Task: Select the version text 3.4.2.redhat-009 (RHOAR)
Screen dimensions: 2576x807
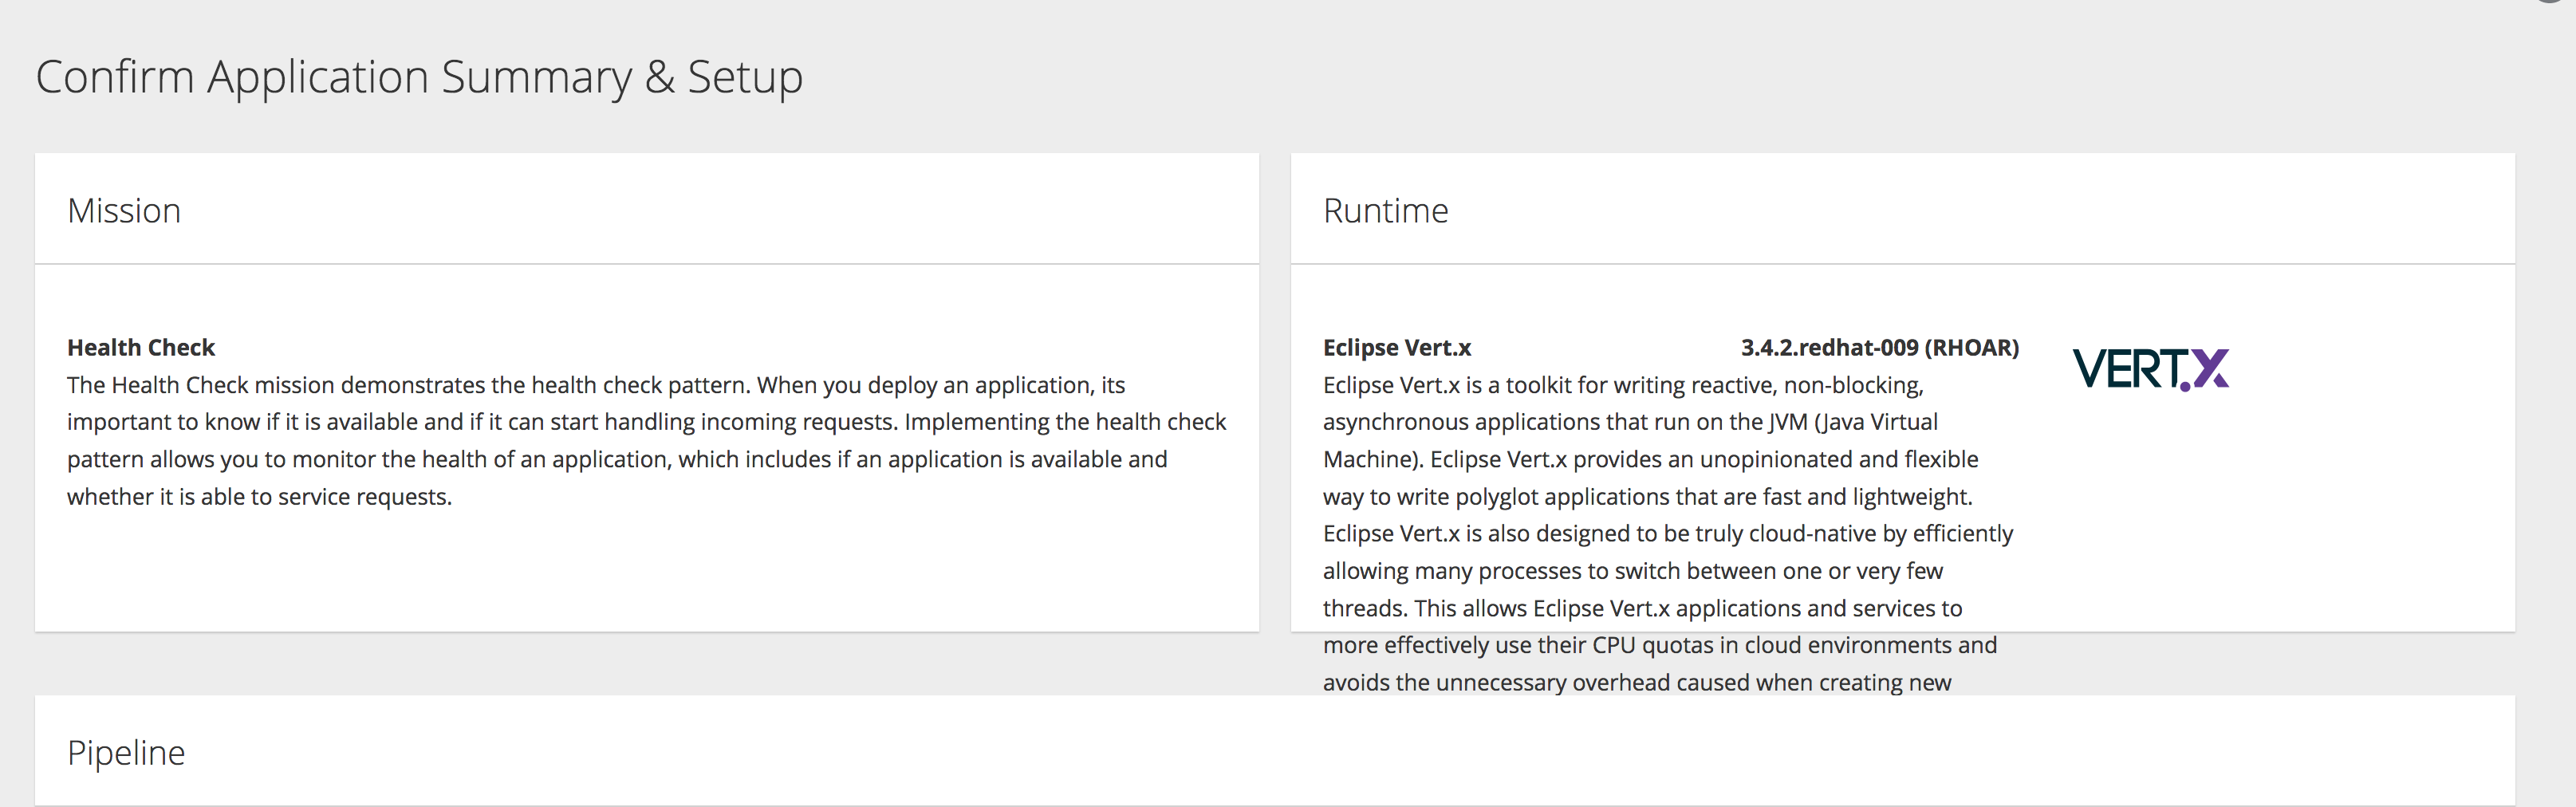Action: click(1878, 347)
